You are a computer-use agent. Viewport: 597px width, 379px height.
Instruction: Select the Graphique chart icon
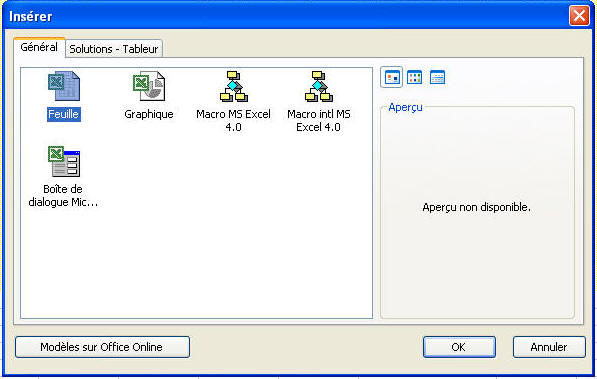[x=149, y=86]
